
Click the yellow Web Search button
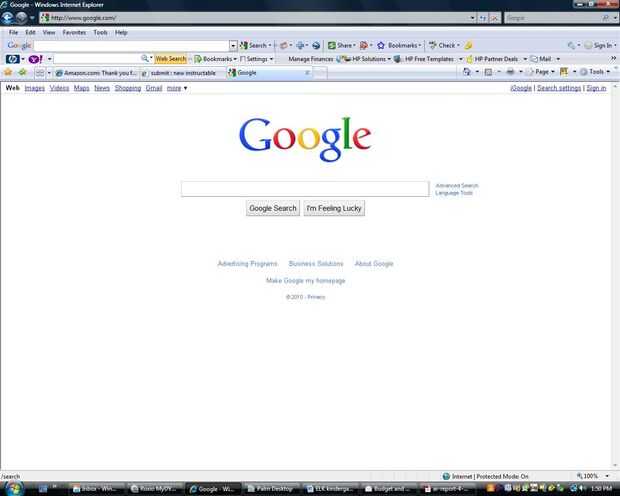[x=170, y=59]
